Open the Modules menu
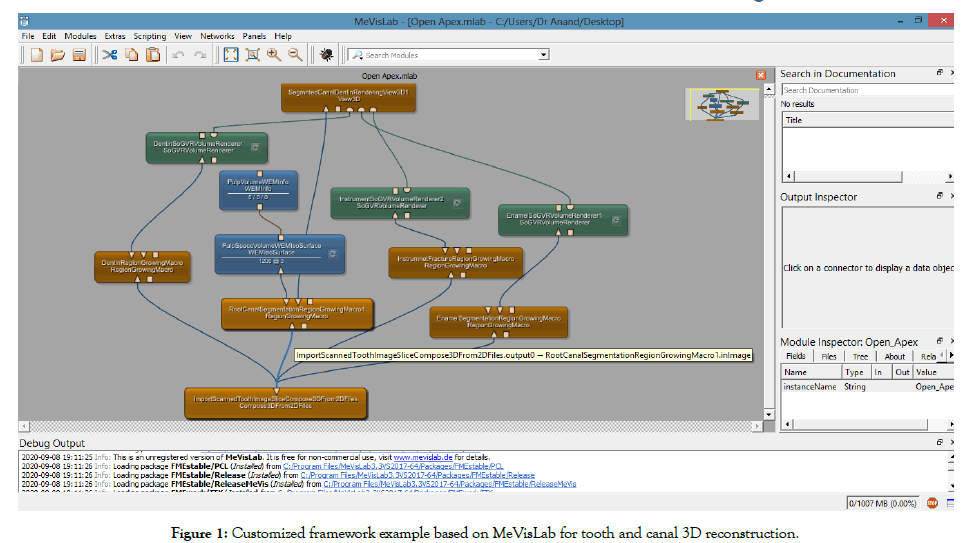975x543 pixels. [80, 36]
